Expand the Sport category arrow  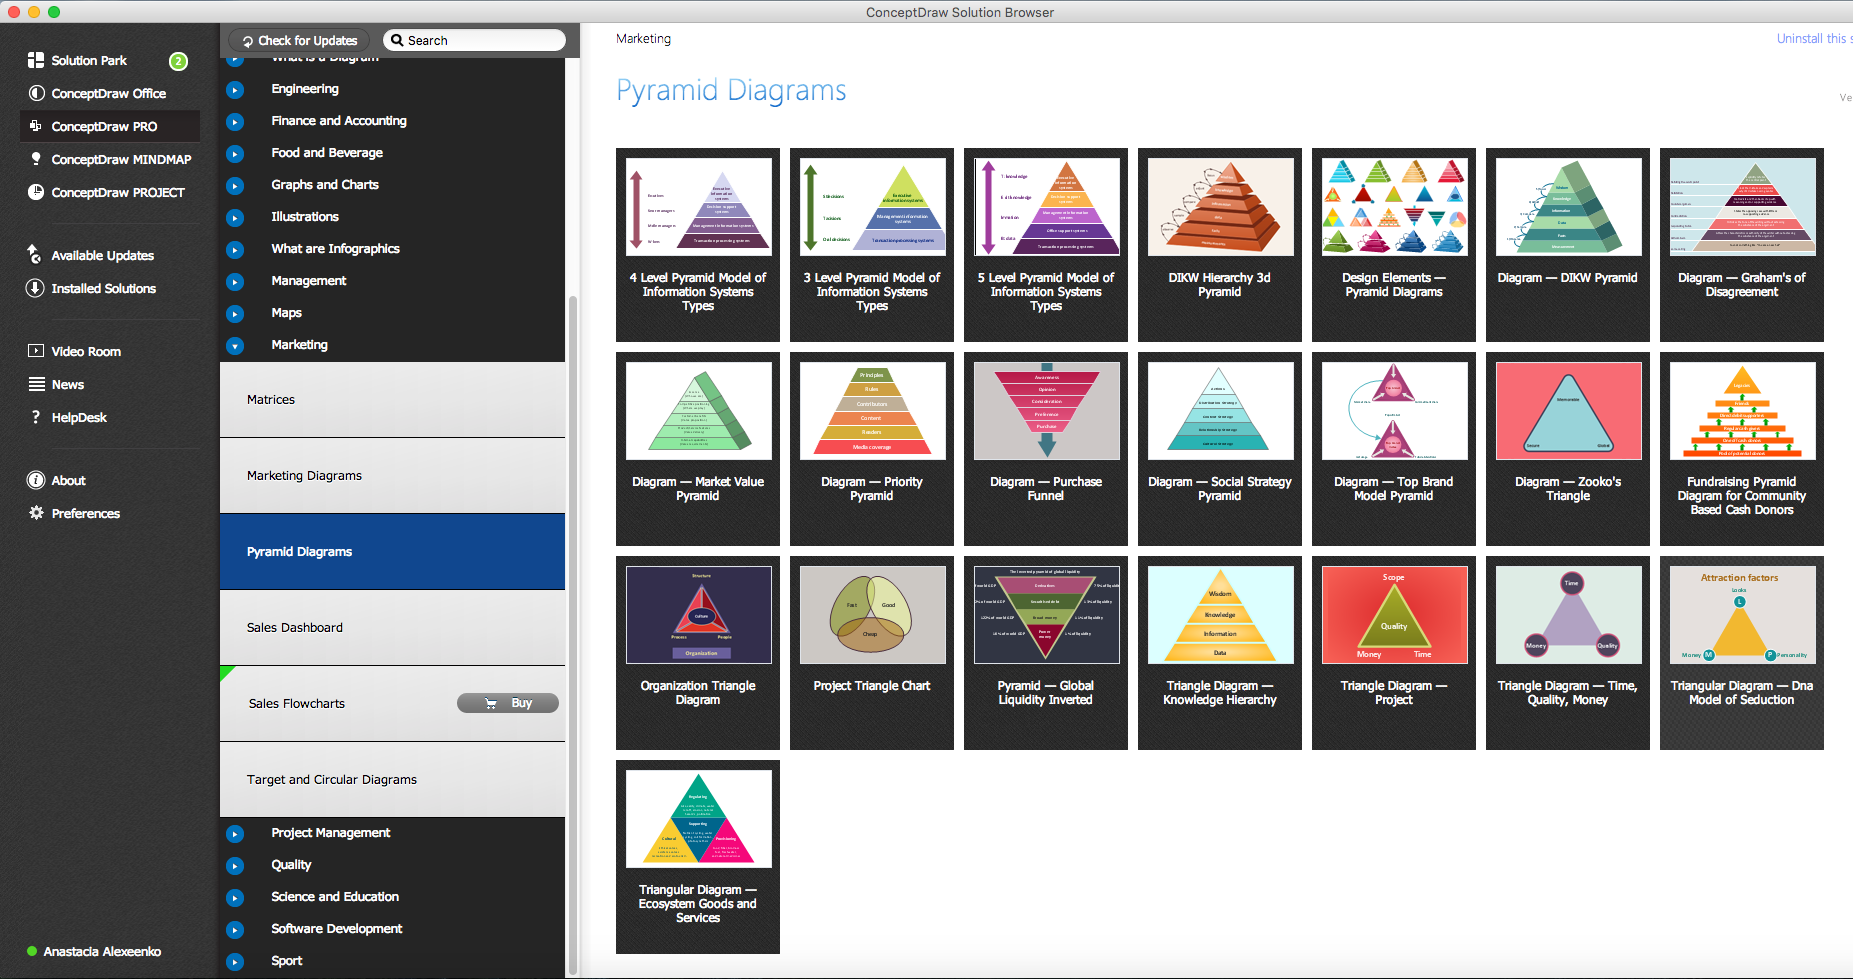[x=235, y=962]
